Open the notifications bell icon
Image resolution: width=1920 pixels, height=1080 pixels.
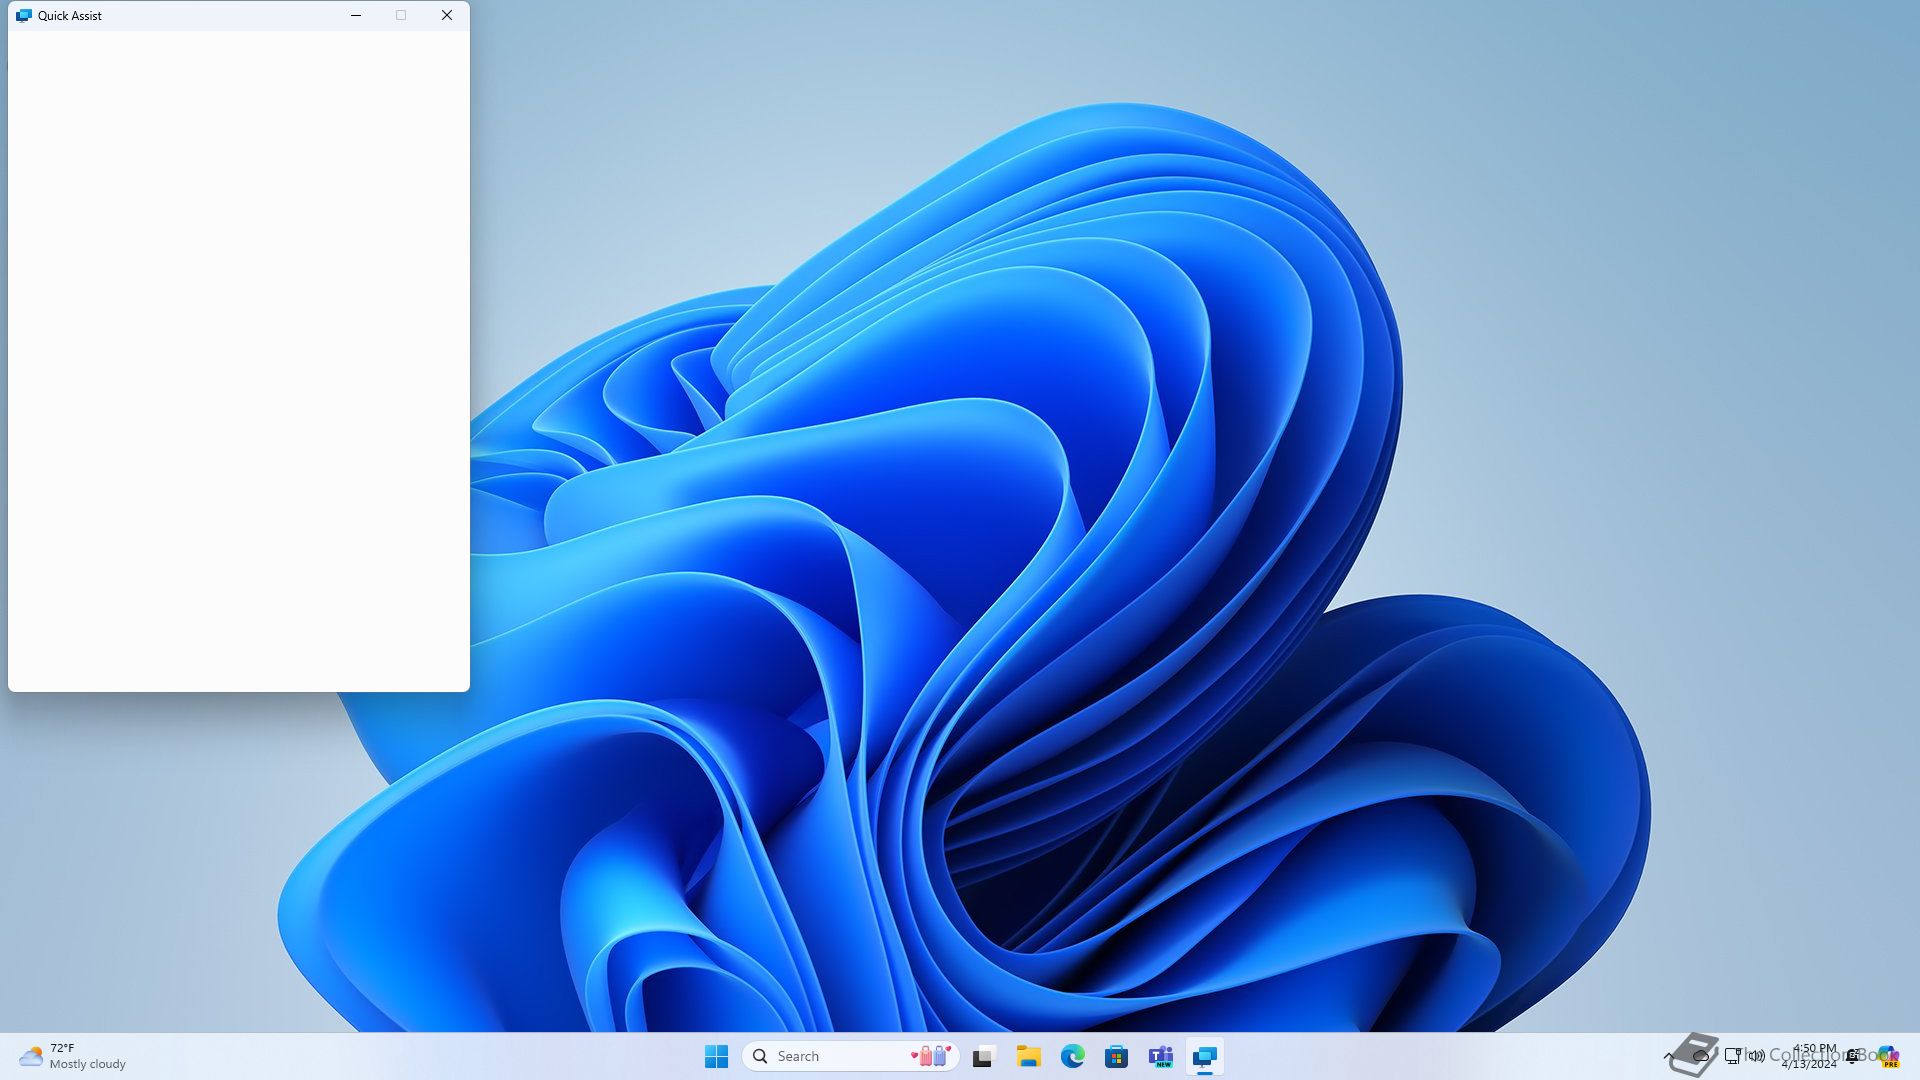1853,1056
